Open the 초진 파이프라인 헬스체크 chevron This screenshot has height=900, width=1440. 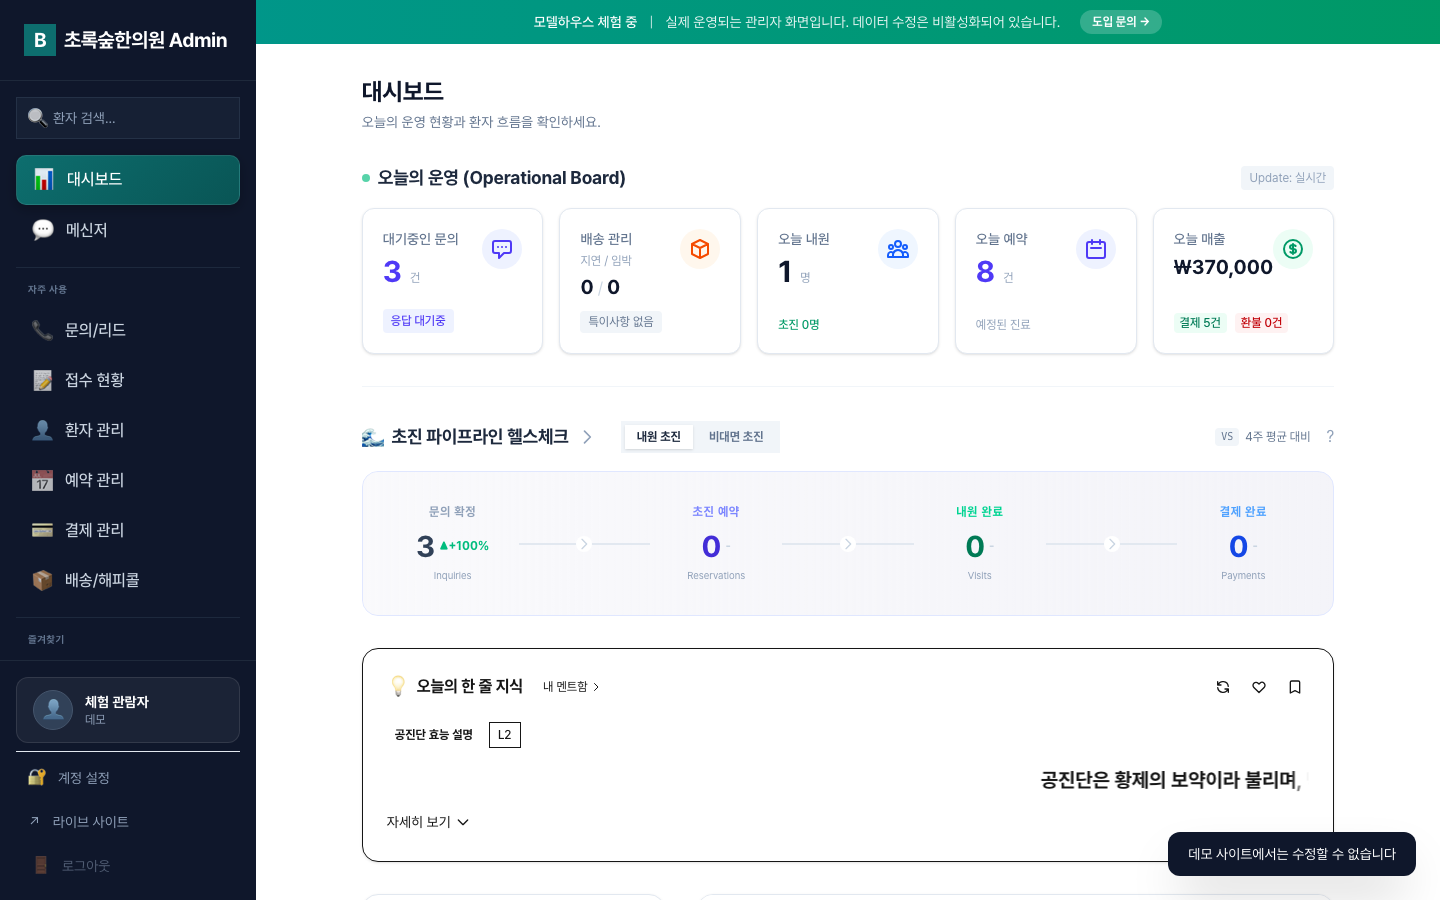(x=587, y=437)
